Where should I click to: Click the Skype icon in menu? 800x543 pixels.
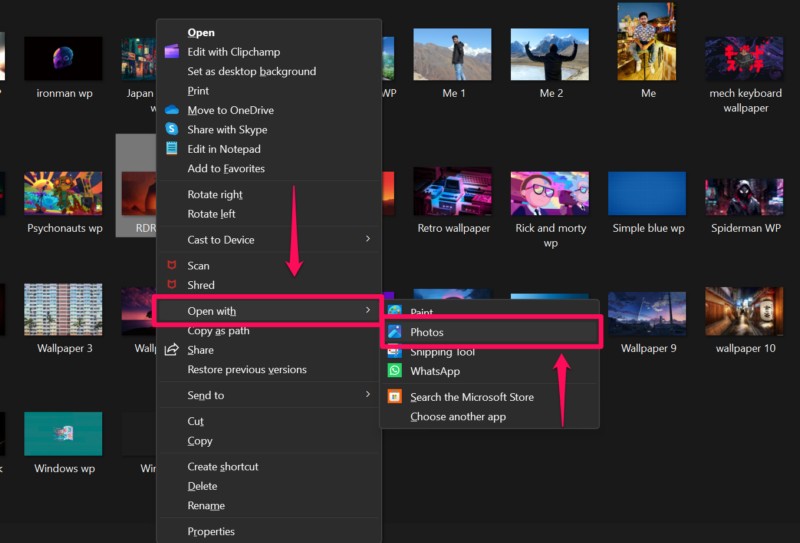click(171, 129)
